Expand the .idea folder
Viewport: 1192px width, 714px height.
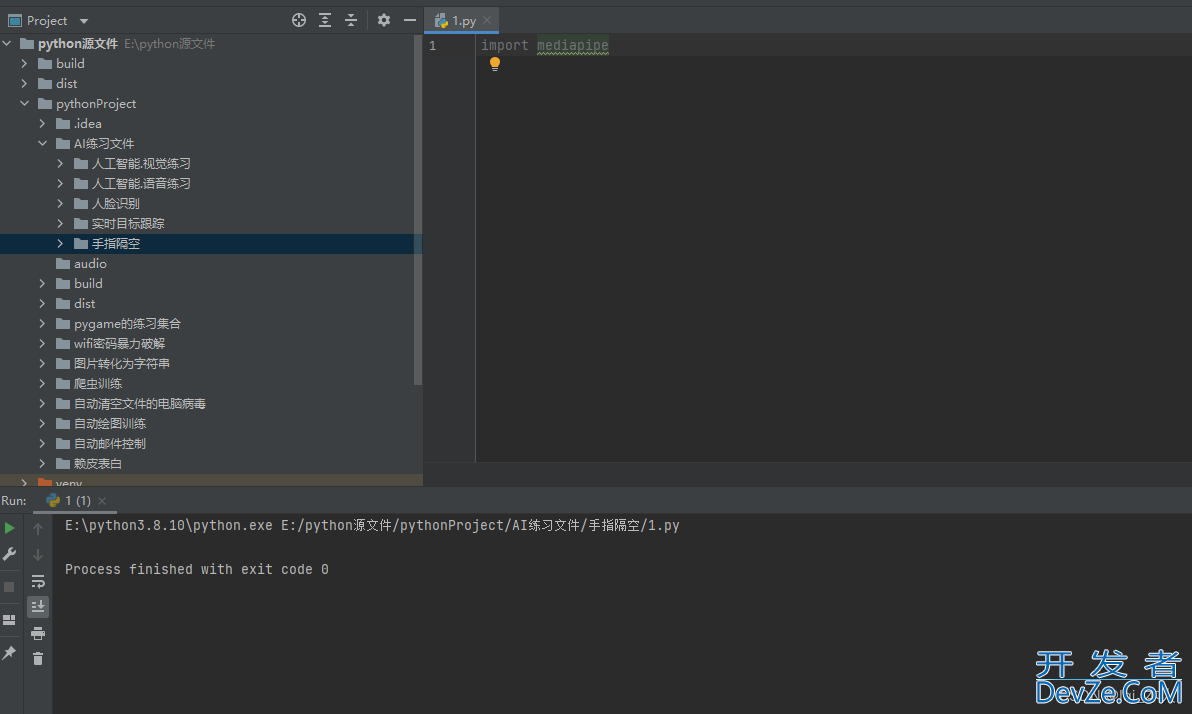(x=43, y=123)
